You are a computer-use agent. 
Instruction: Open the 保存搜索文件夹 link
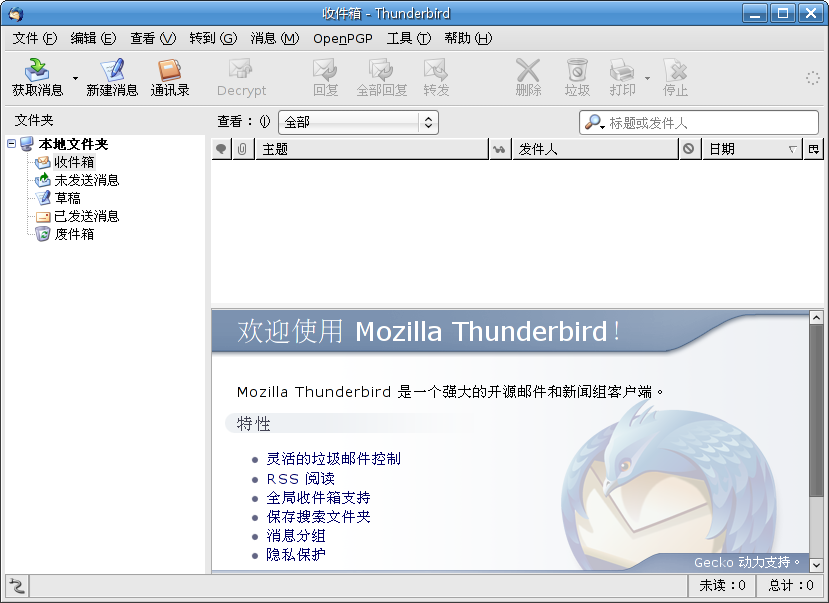318,516
